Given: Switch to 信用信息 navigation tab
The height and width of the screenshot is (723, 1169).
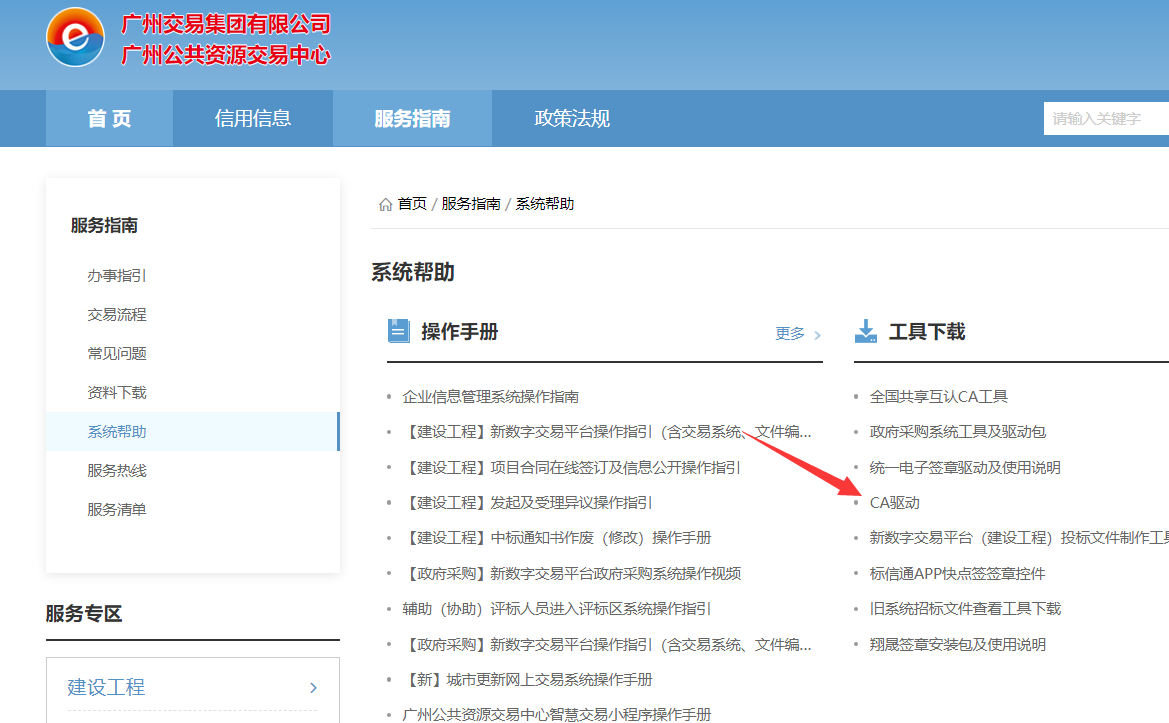Looking at the screenshot, I should click(x=252, y=119).
